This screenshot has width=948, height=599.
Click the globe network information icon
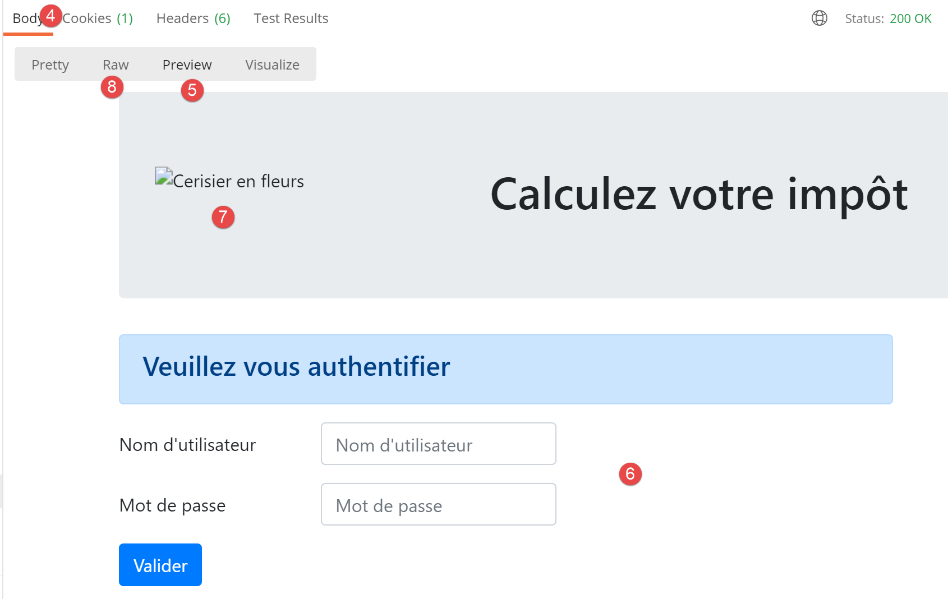coord(819,18)
